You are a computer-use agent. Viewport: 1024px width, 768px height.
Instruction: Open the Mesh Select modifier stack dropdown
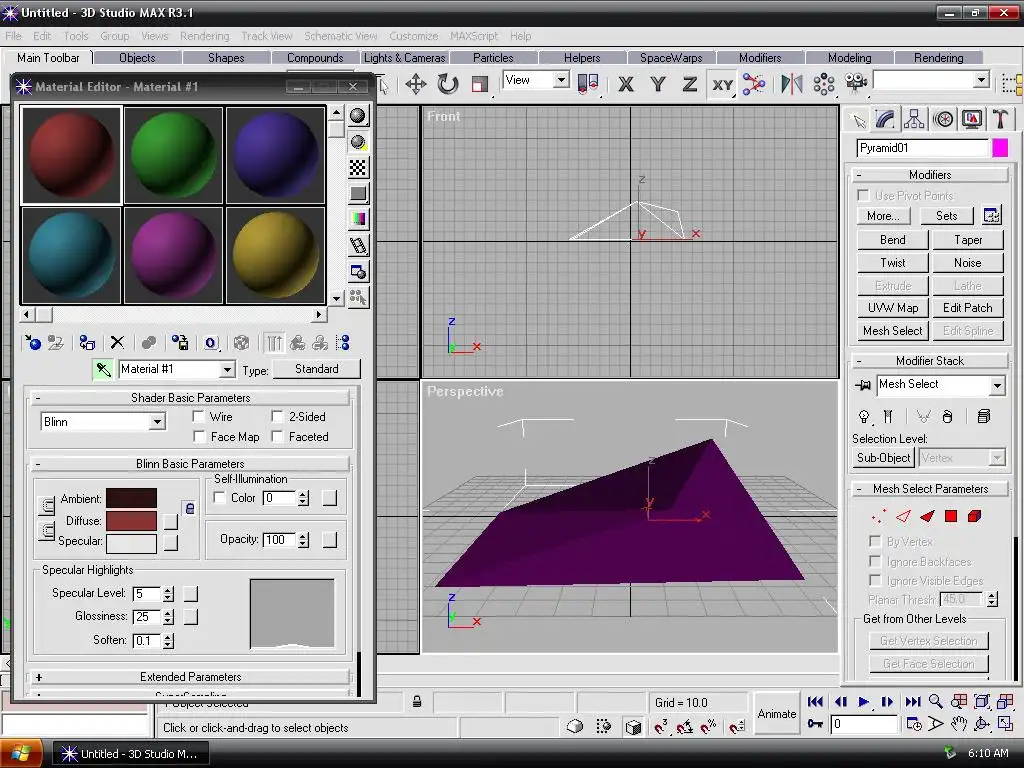[x=997, y=385]
